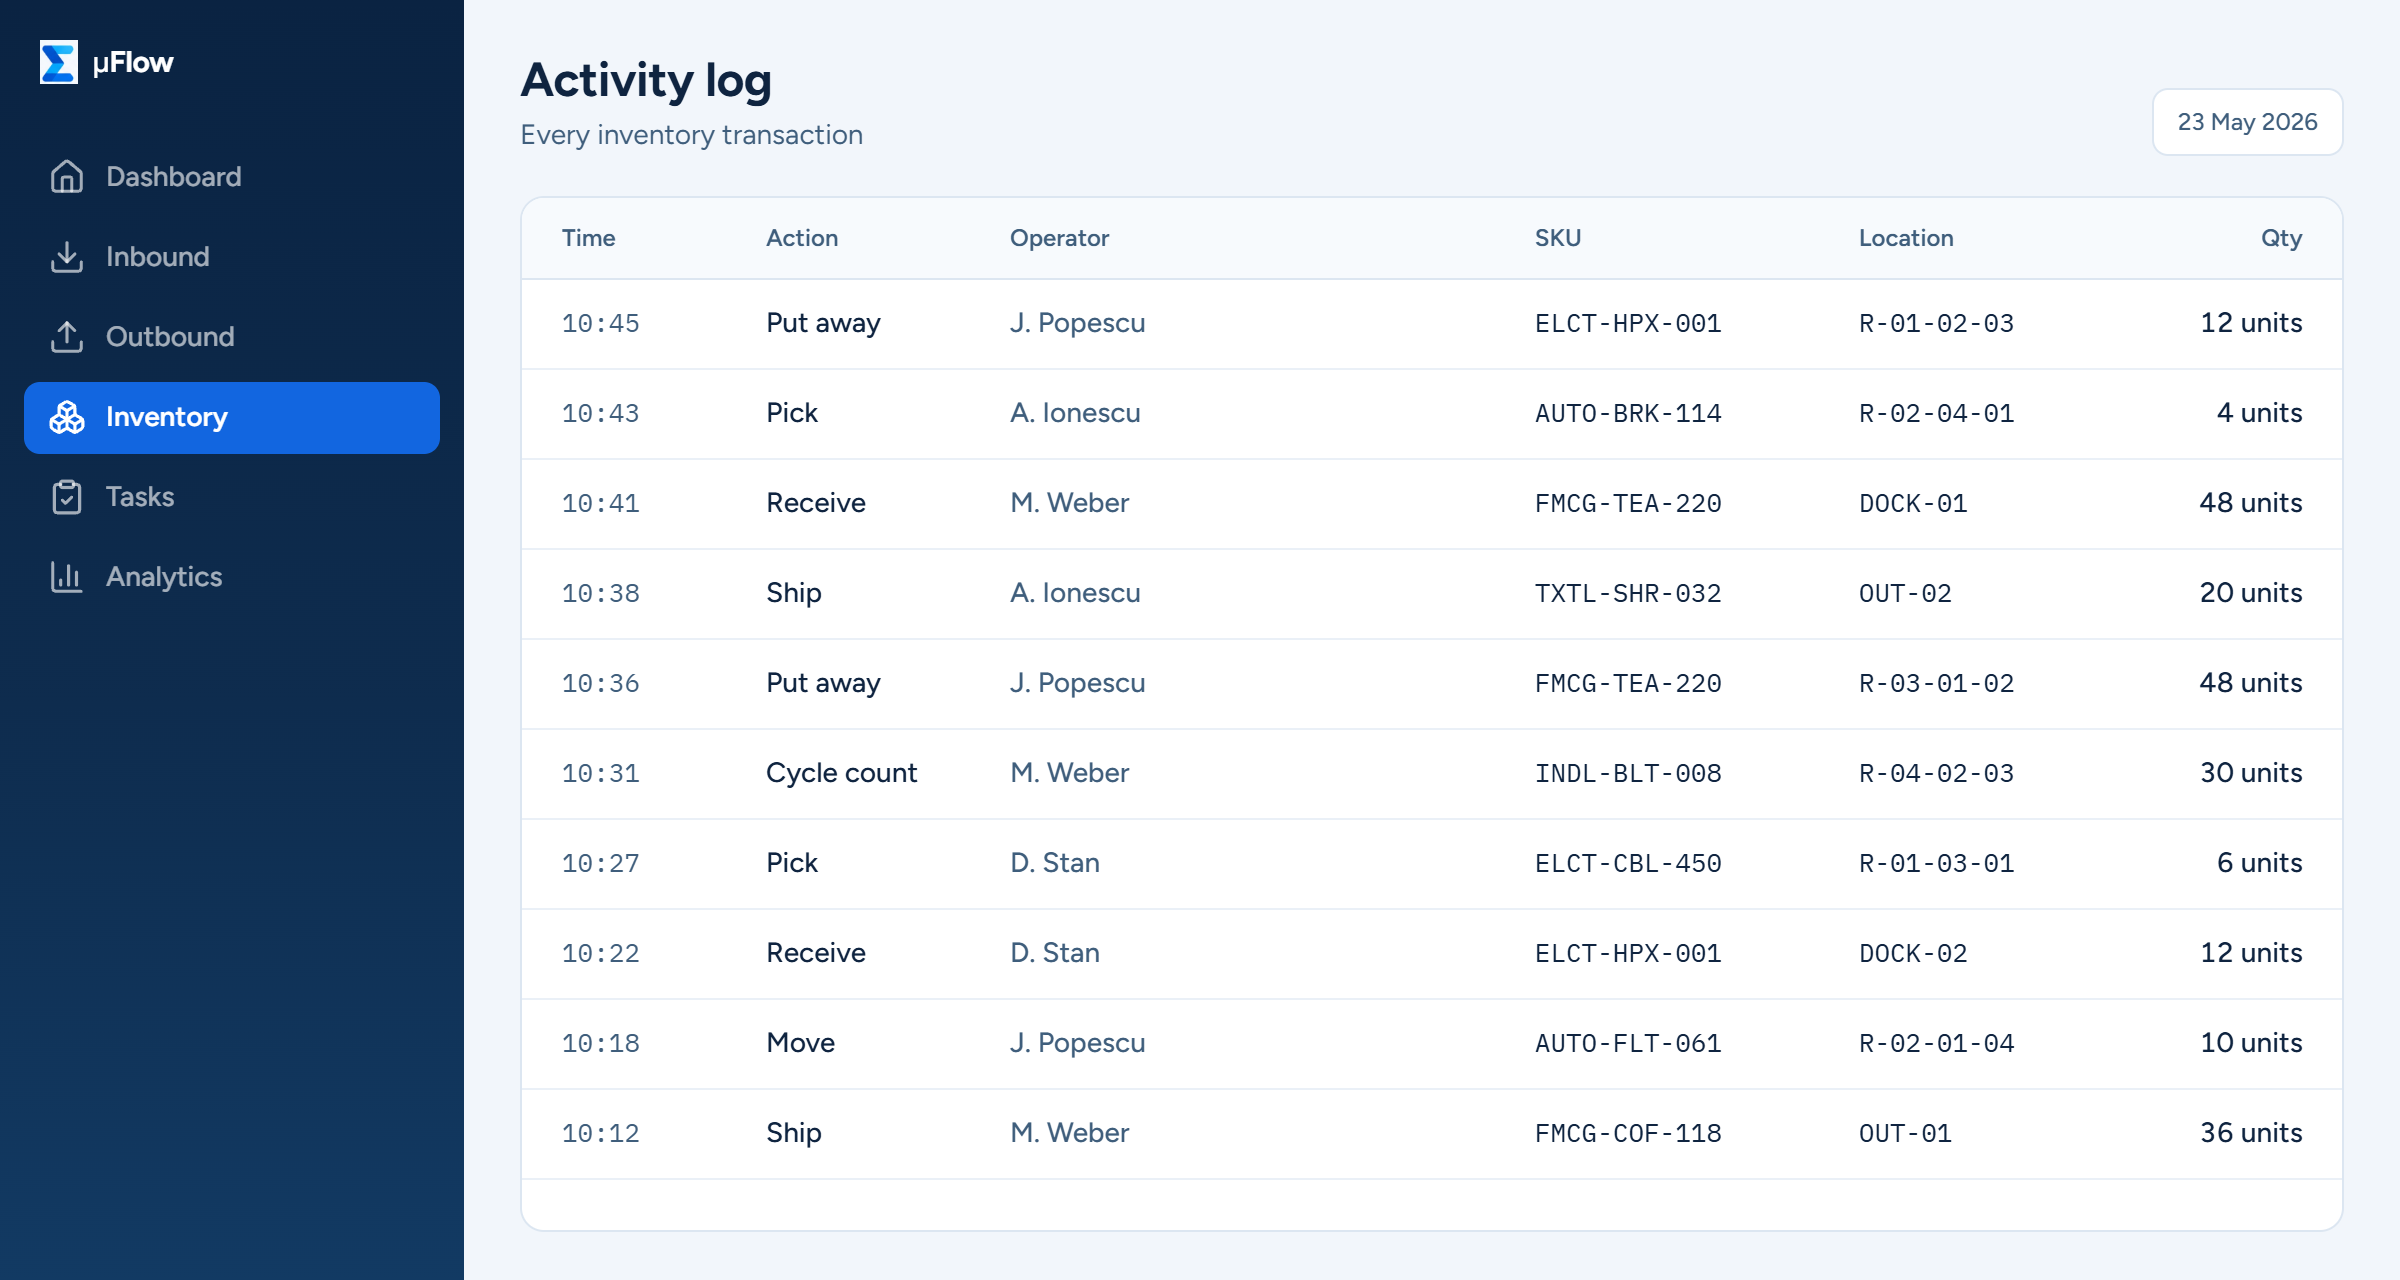Click the Analytics bar chart icon
2400x1280 pixels.
[67, 577]
